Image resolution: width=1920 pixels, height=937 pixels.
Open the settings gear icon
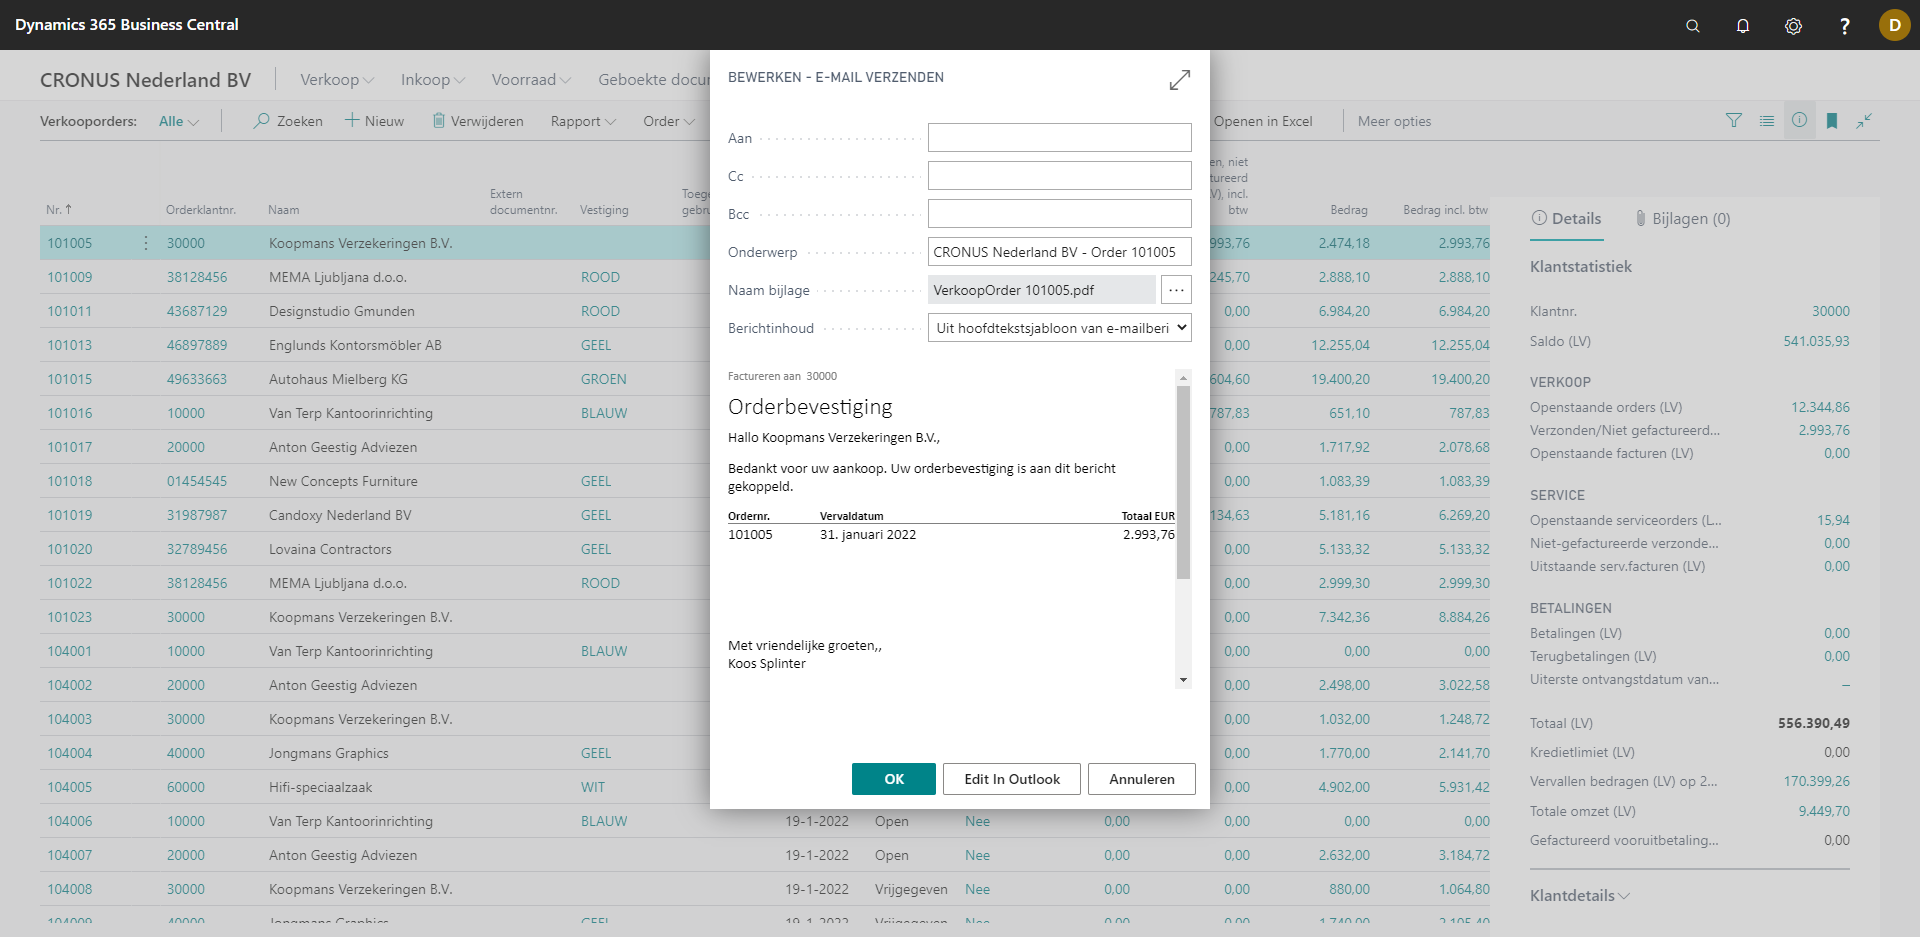1793,26
